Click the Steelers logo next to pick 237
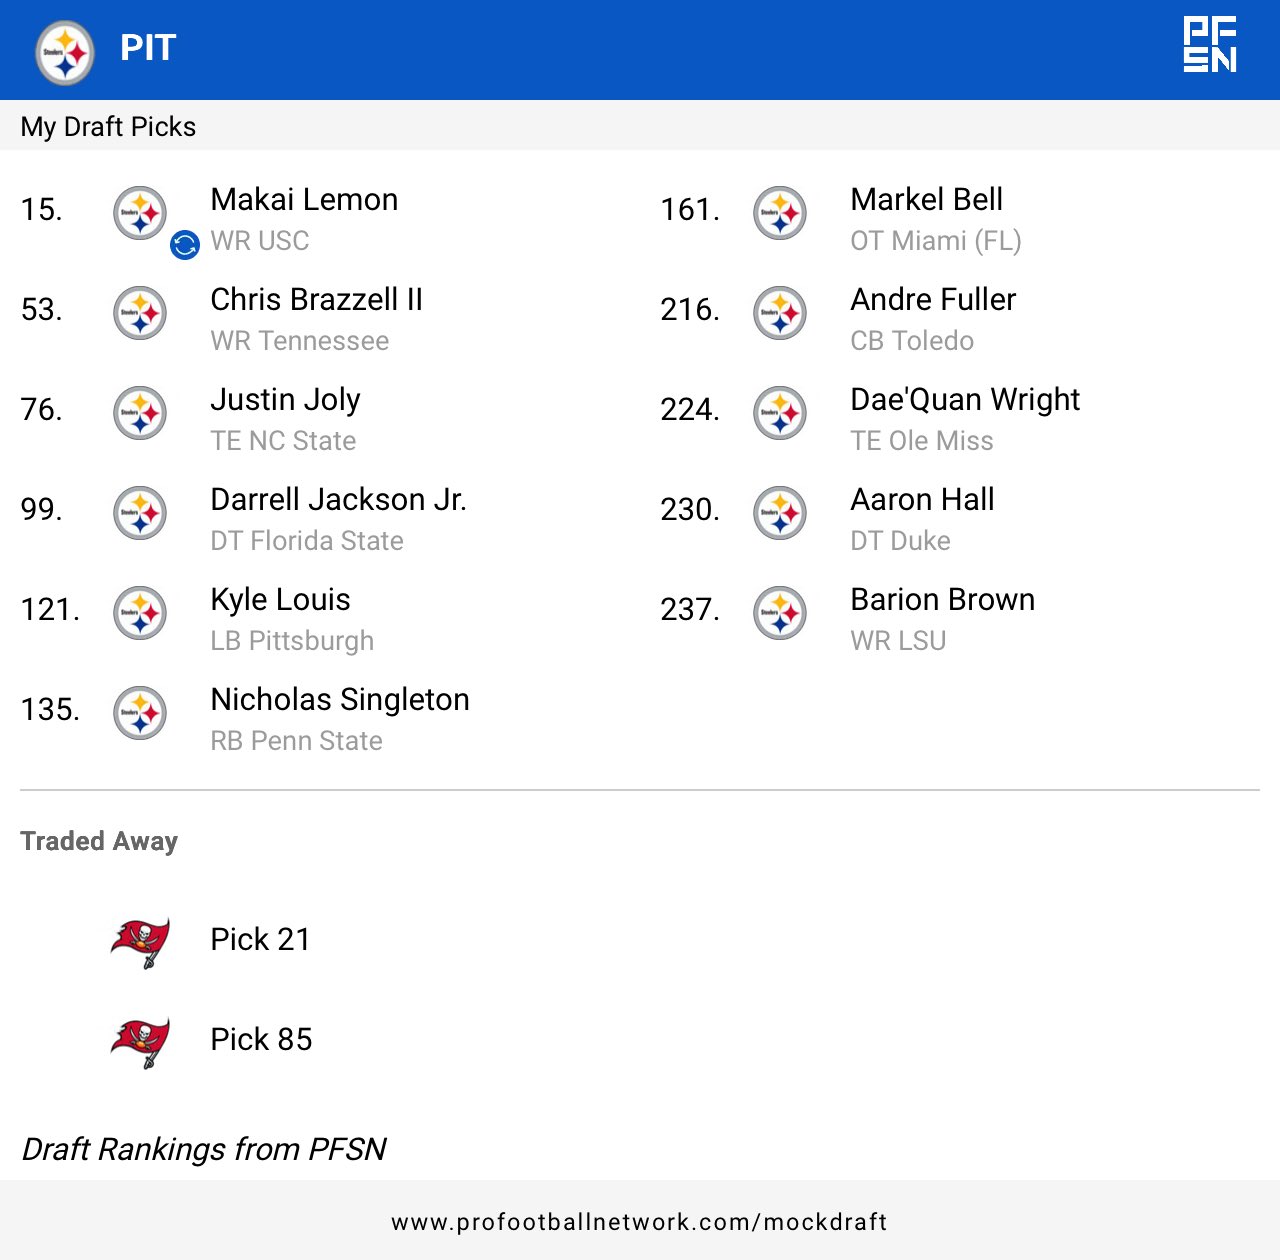The width and height of the screenshot is (1280, 1260). pyautogui.click(x=780, y=613)
